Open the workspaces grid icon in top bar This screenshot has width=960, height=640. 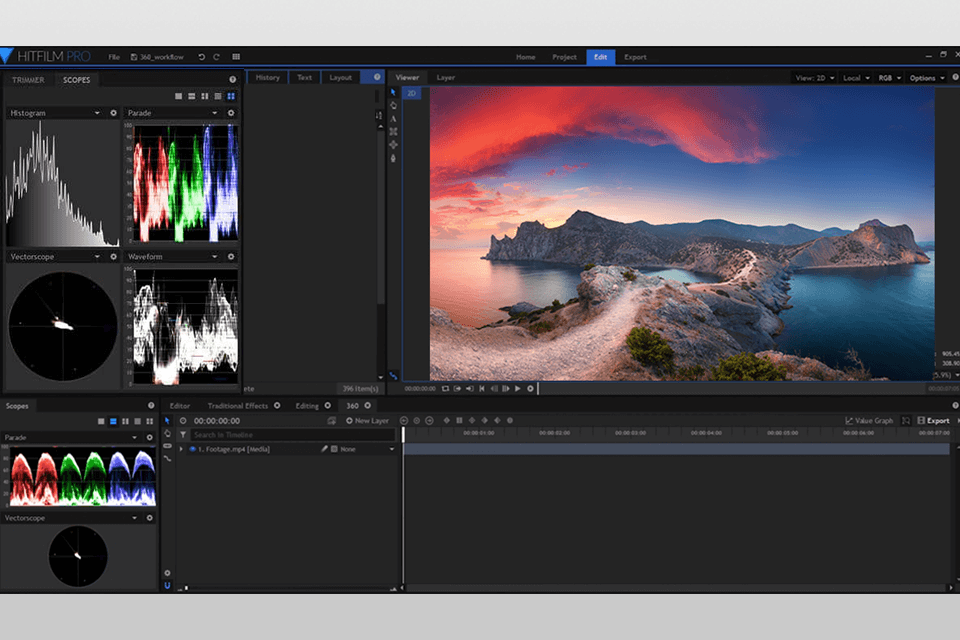[236, 57]
